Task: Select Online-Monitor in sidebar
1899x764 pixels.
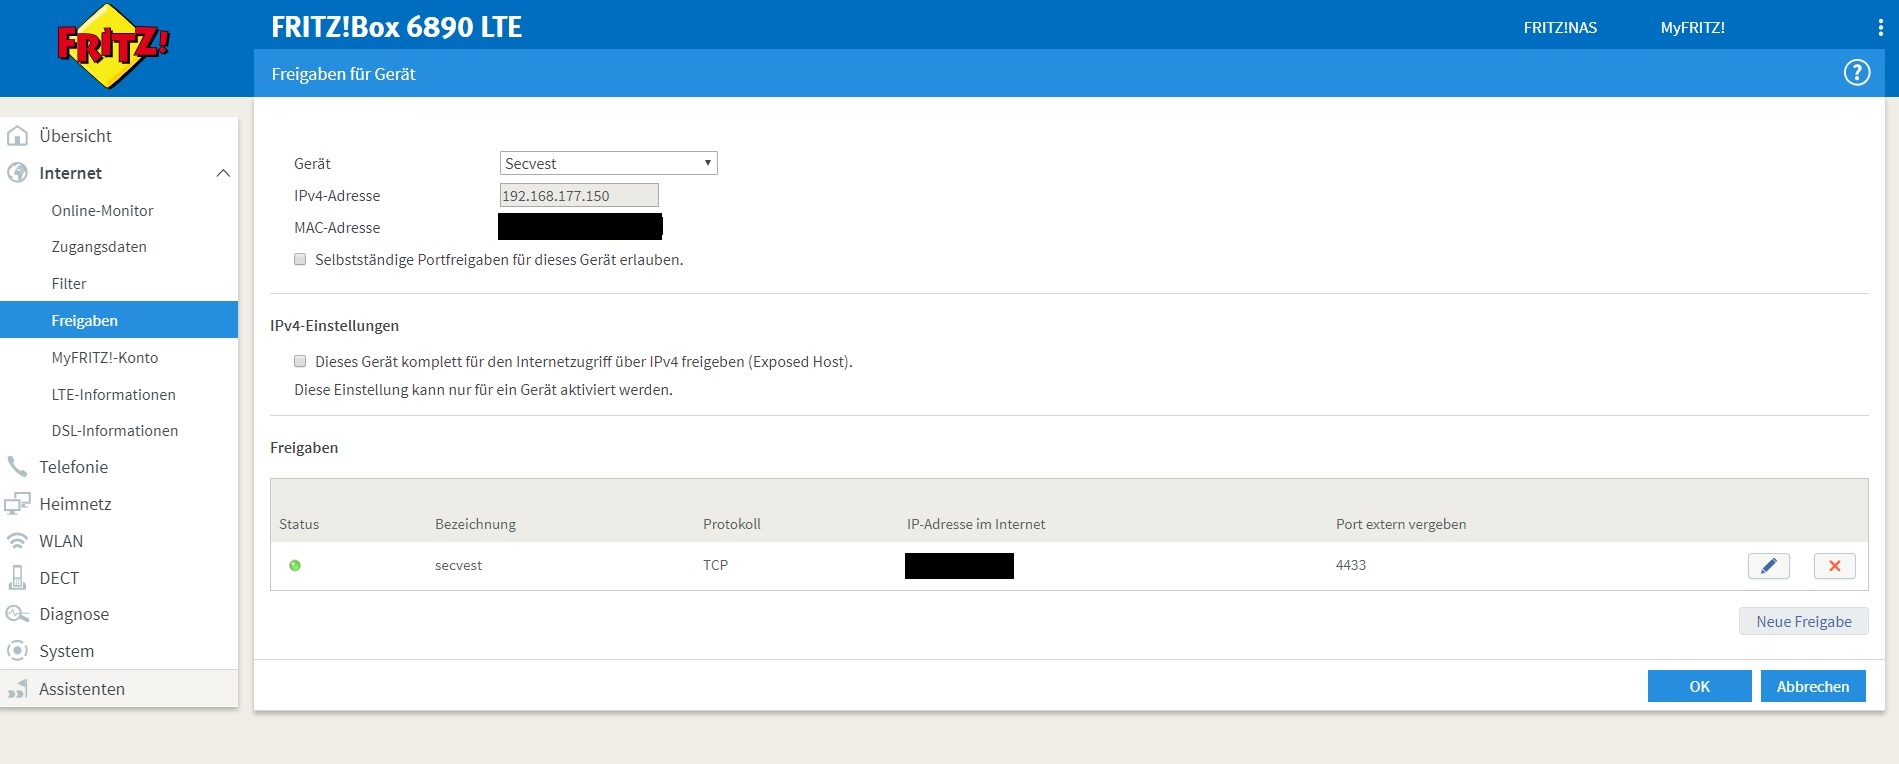Action: (102, 211)
